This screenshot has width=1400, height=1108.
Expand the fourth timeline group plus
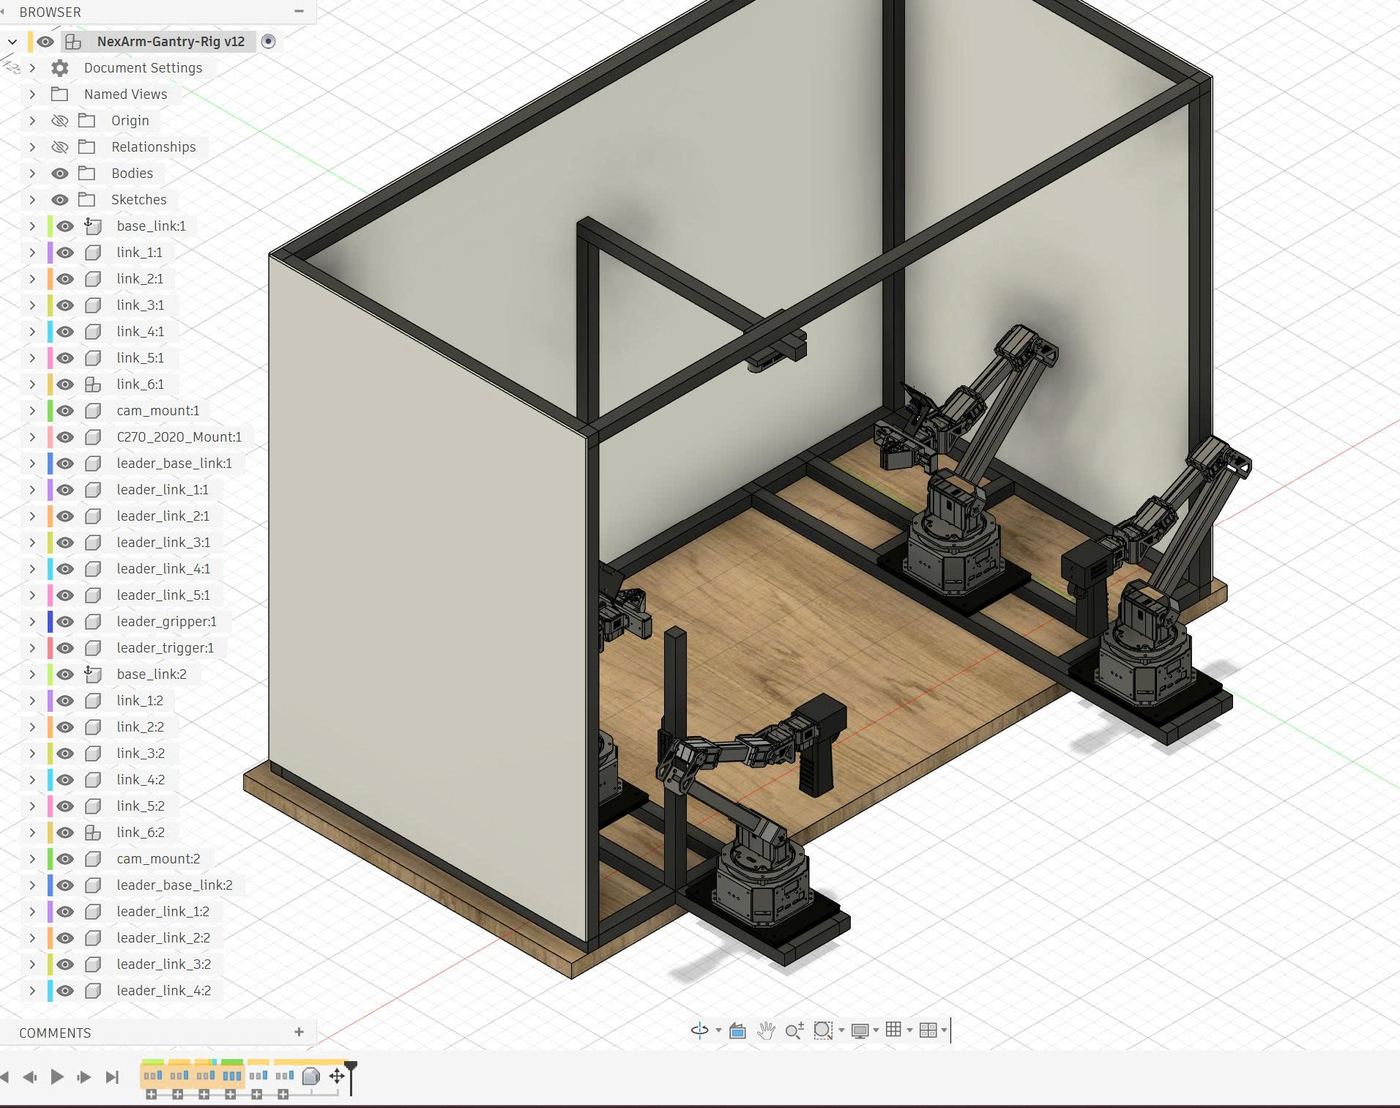(231, 1095)
